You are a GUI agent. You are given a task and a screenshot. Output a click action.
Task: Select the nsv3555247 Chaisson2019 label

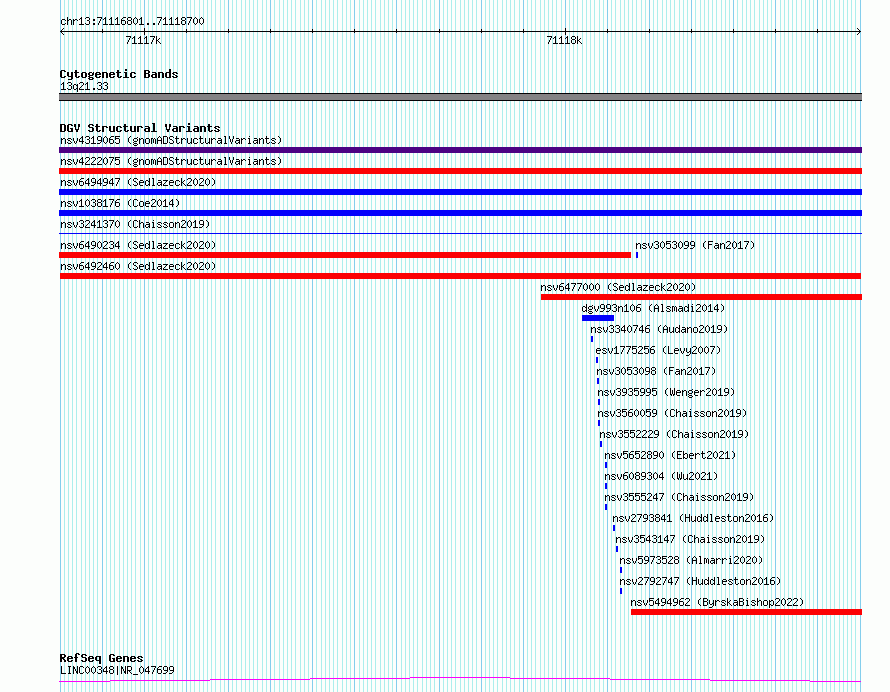[x=679, y=497]
